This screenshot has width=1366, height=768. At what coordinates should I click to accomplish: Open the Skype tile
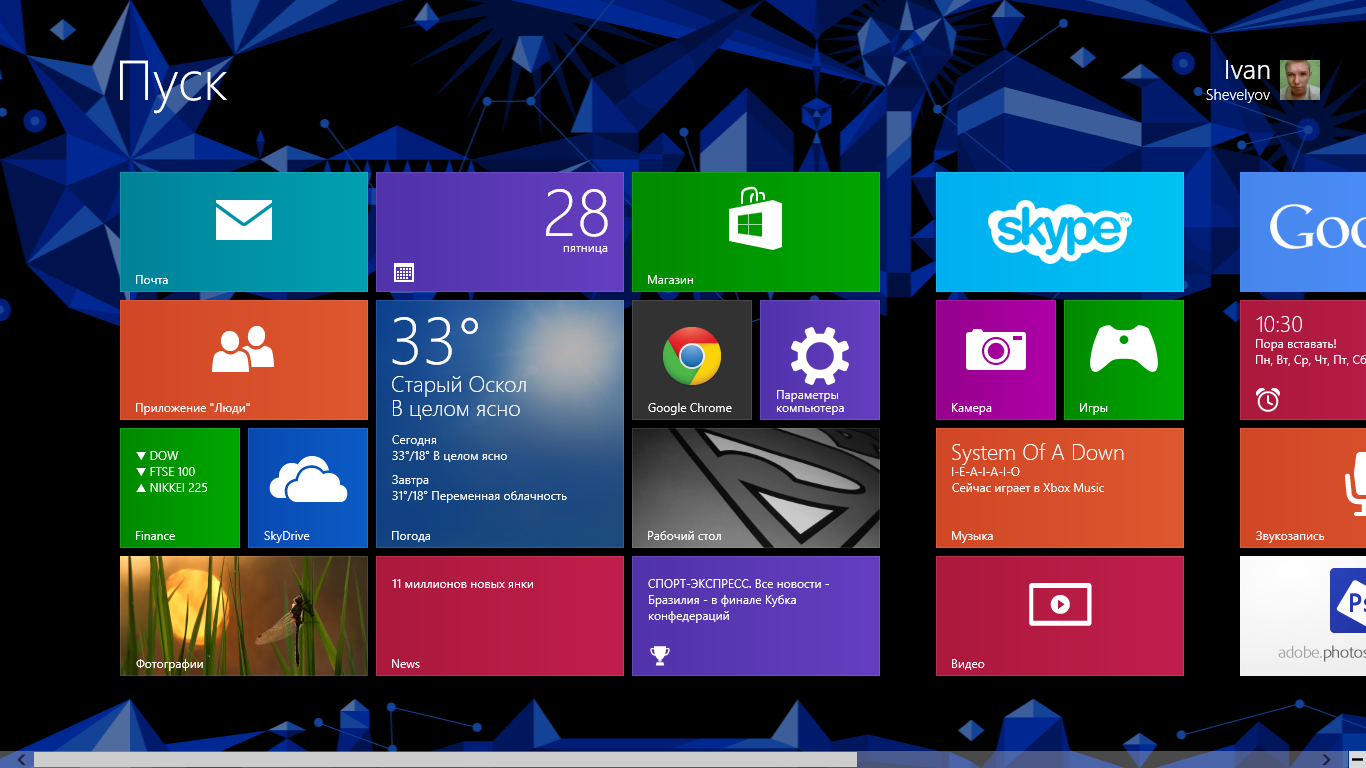pyautogui.click(x=1060, y=232)
